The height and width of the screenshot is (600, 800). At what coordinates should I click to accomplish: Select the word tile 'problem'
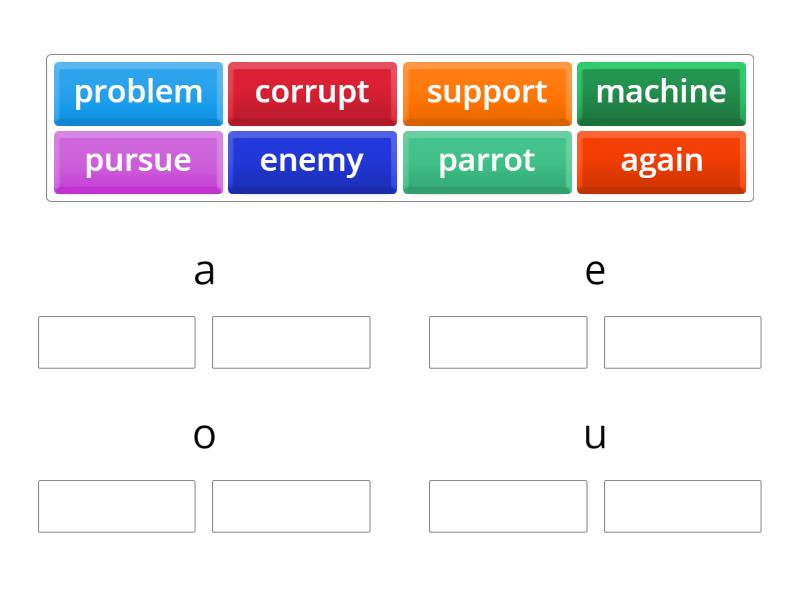[138, 93]
